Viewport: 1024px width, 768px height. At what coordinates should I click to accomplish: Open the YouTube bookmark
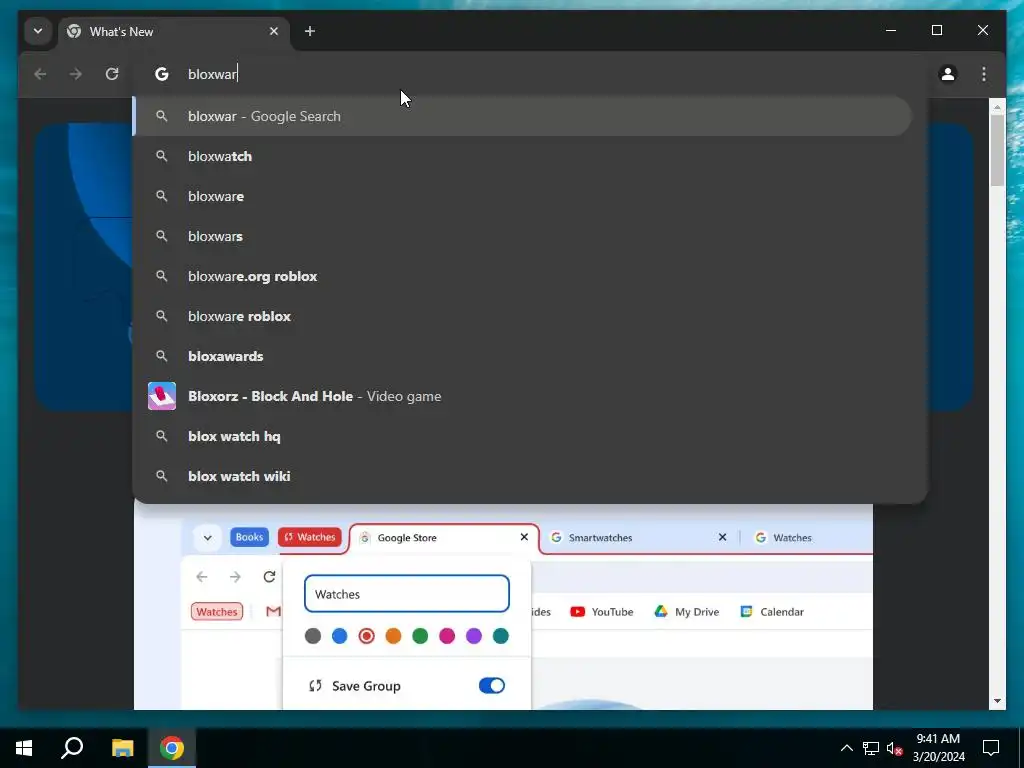[x=601, y=612]
